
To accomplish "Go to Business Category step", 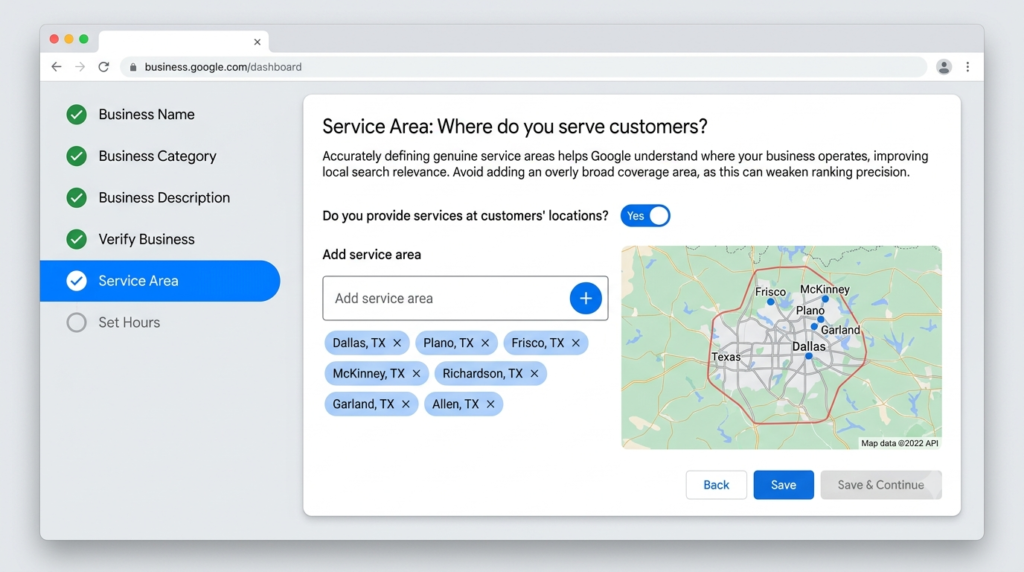I will pos(157,156).
